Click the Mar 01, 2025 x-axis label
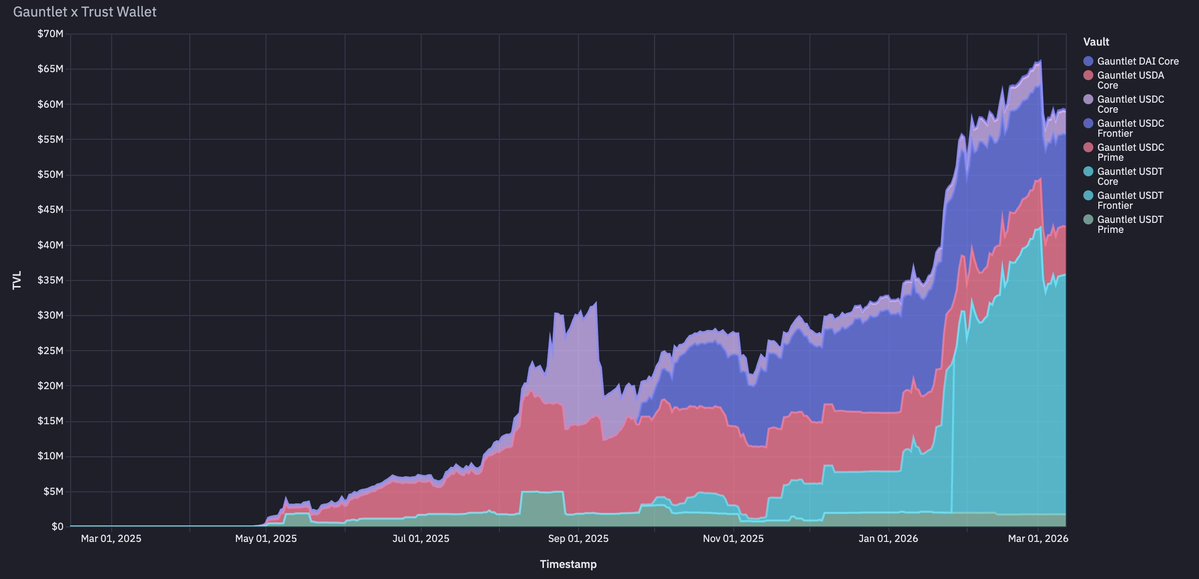1199x579 pixels. point(111,539)
